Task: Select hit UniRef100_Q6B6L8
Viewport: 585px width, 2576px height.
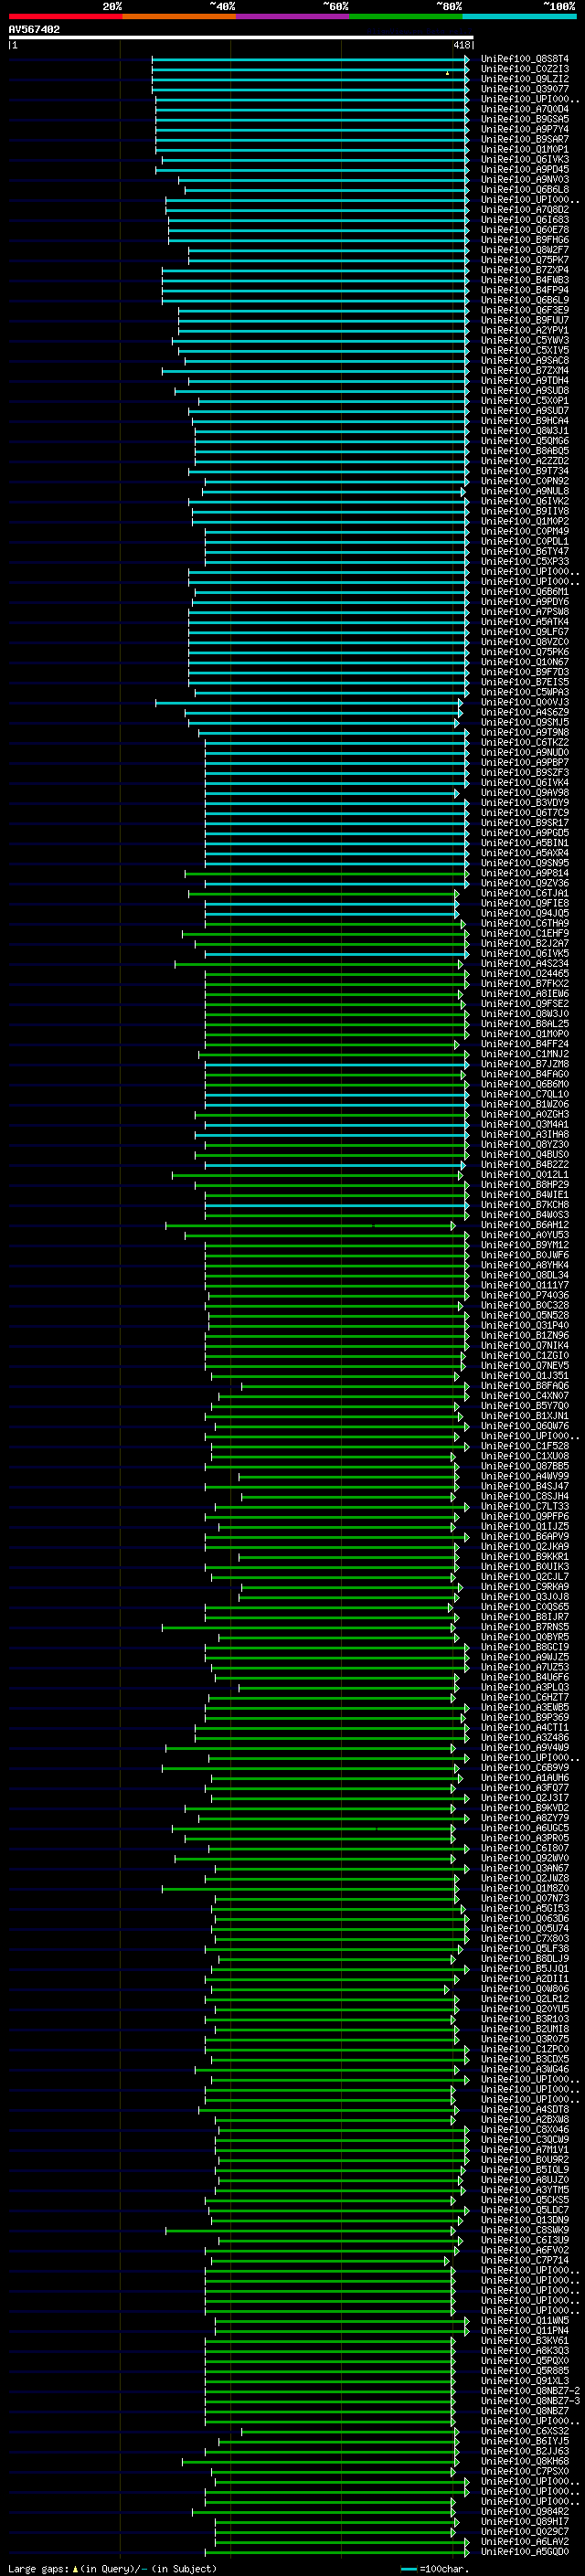Action: pos(524,190)
